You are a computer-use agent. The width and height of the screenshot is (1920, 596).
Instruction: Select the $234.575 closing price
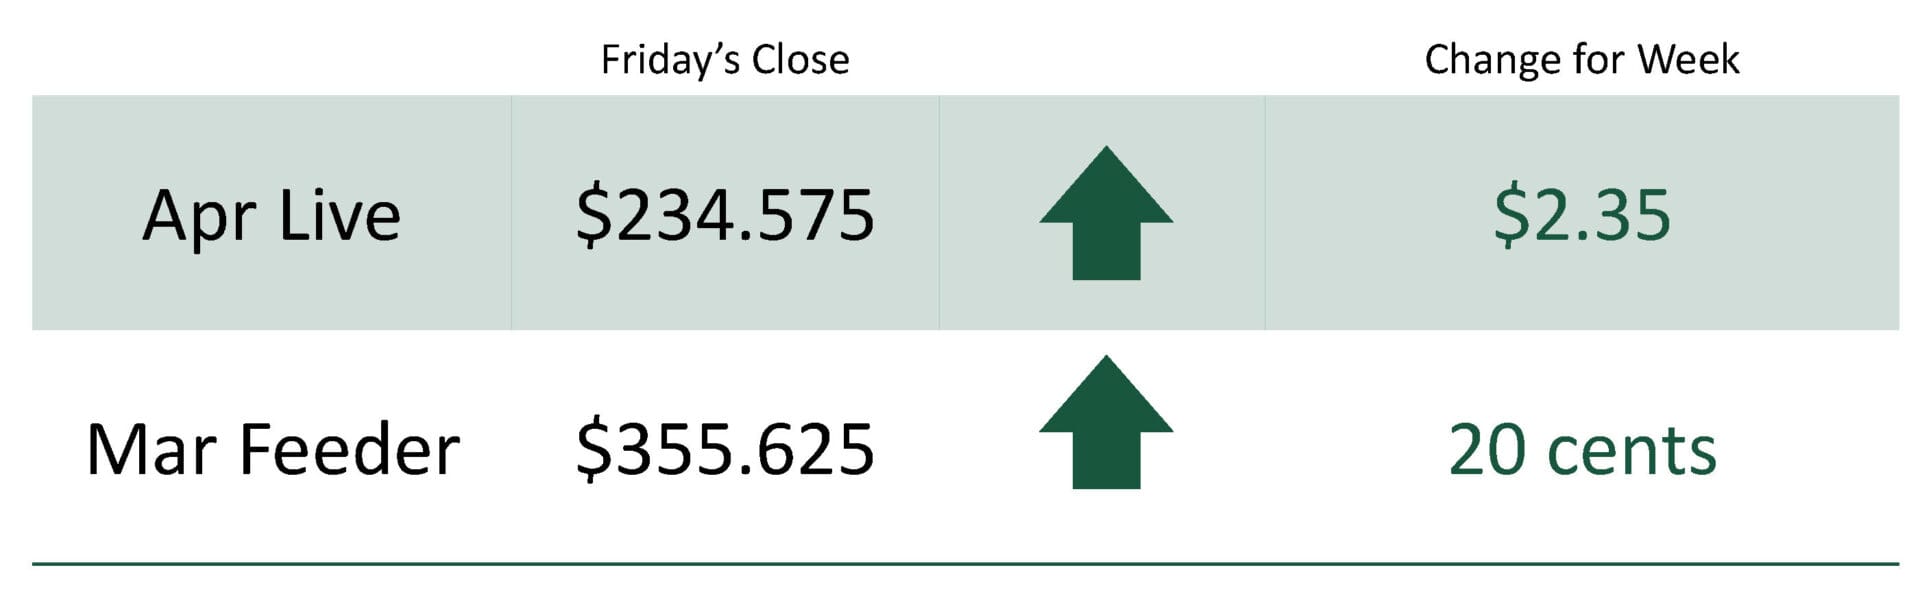point(725,216)
